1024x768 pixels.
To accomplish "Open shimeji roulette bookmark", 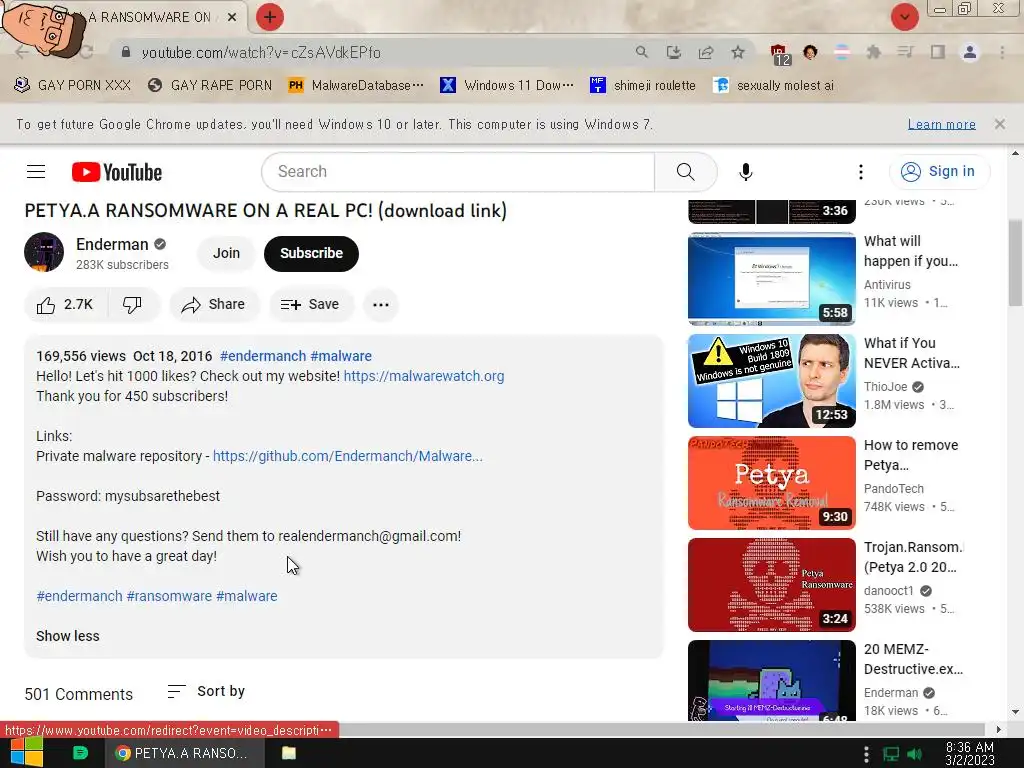I will 643,86.
